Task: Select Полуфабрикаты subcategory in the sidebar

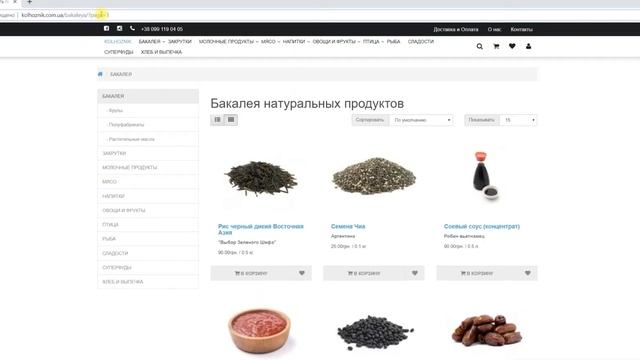Action: pos(148,125)
